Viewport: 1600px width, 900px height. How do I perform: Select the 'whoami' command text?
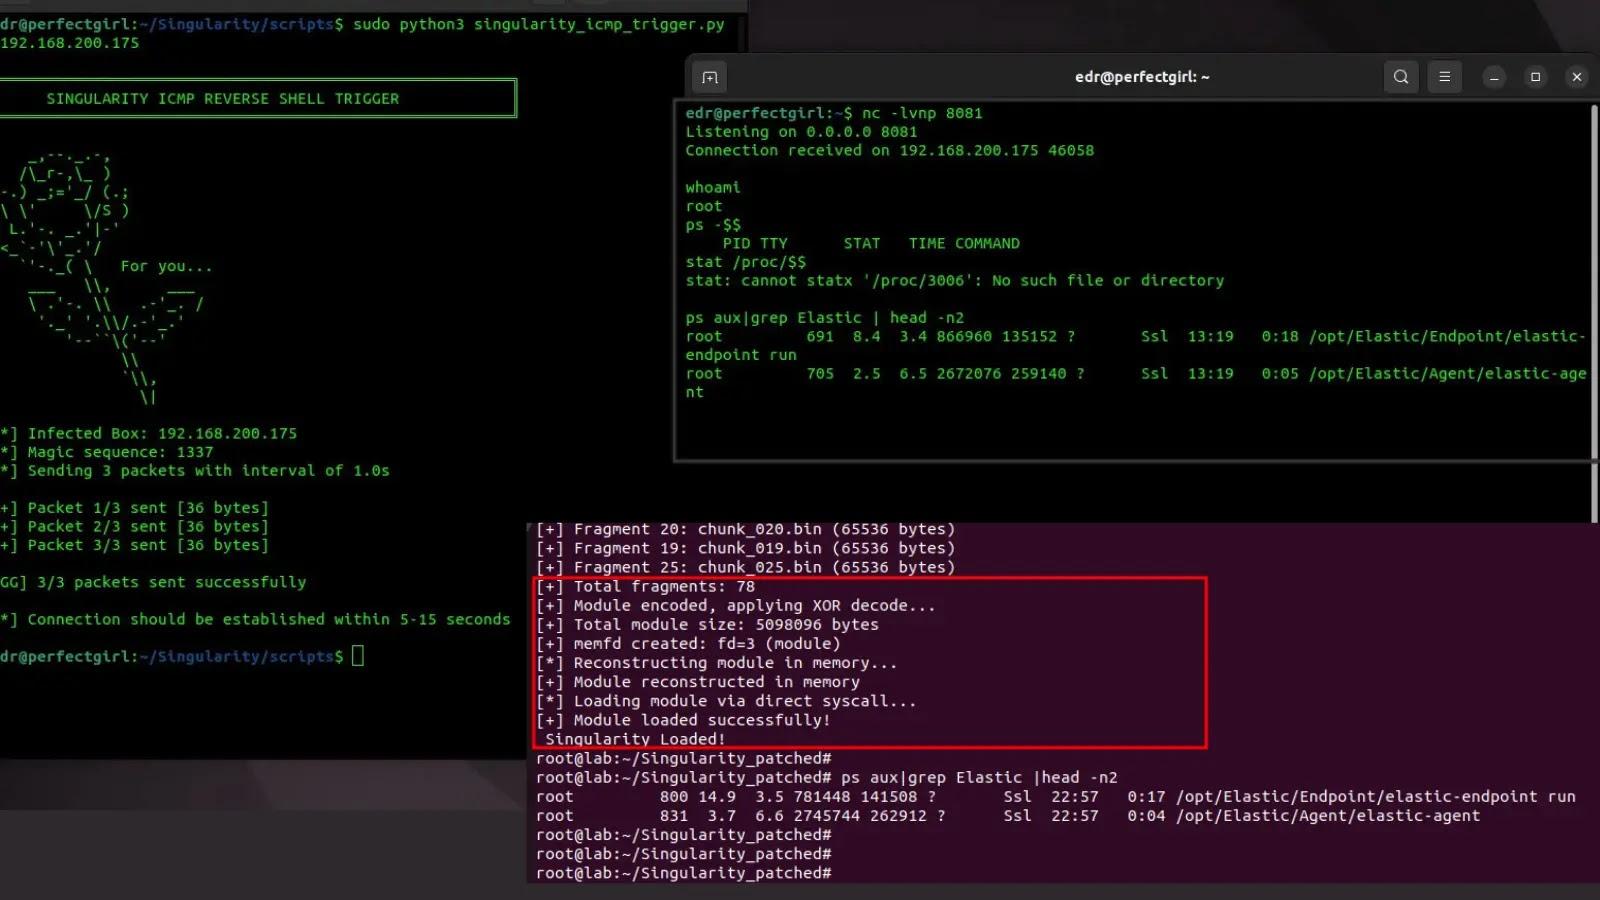point(712,187)
